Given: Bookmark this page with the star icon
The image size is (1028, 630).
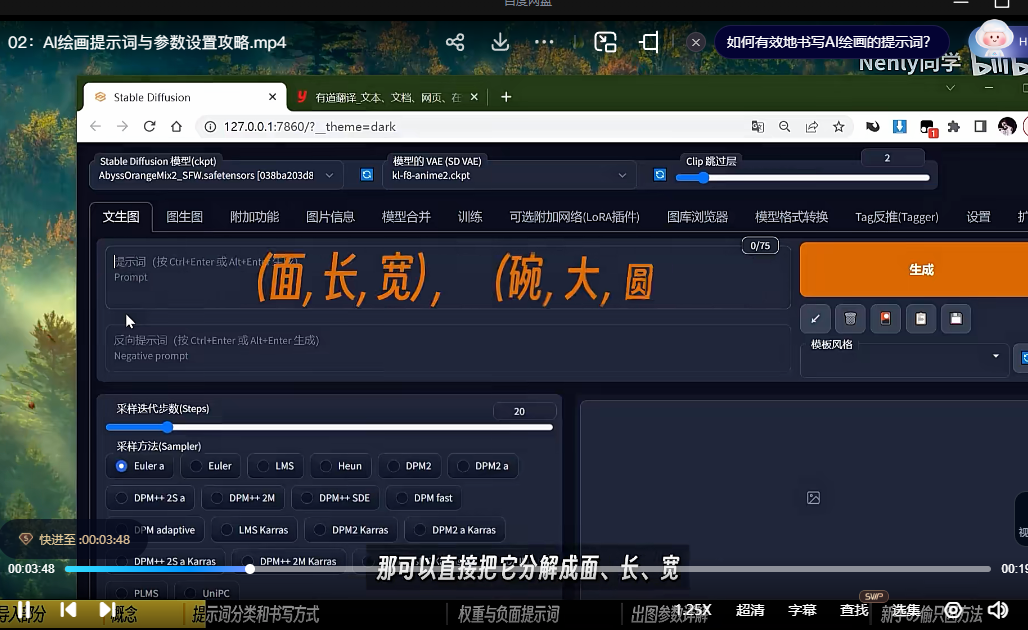Looking at the screenshot, I should [x=839, y=127].
